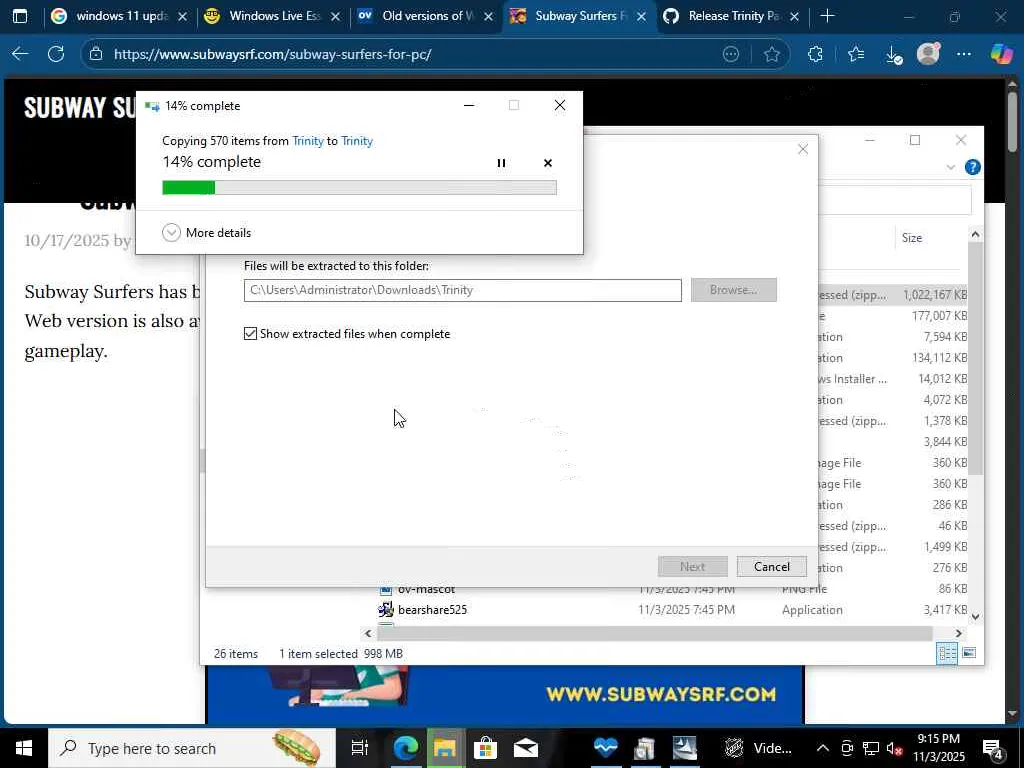This screenshot has width=1024, height=768.
Task: Open Microsoft Edge from taskbar
Action: (405, 748)
